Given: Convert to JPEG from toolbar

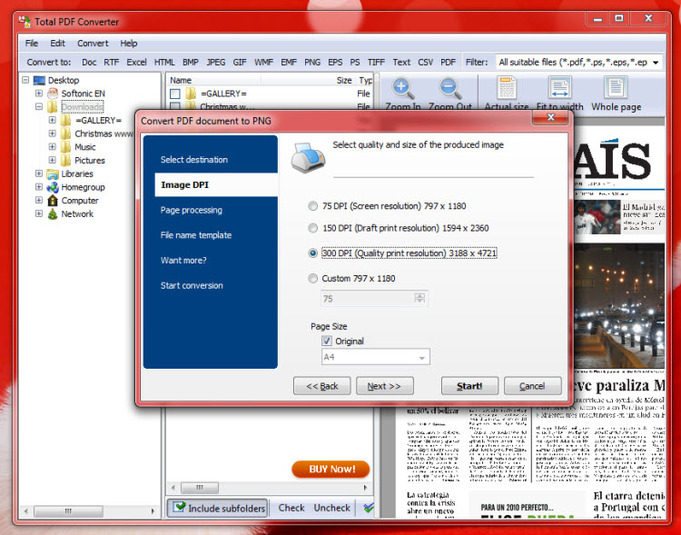Looking at the screenshot, I should tap(215, 63).
